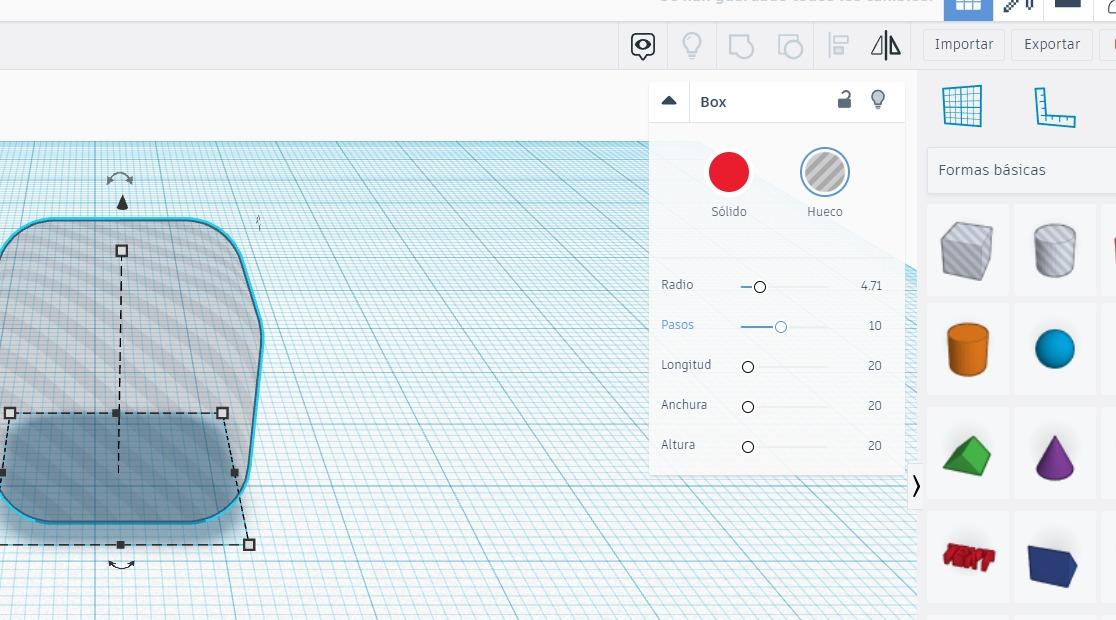Click the lock icon in Box inspector
This screenshot has height=620, width=1116.
click(844, 100)
